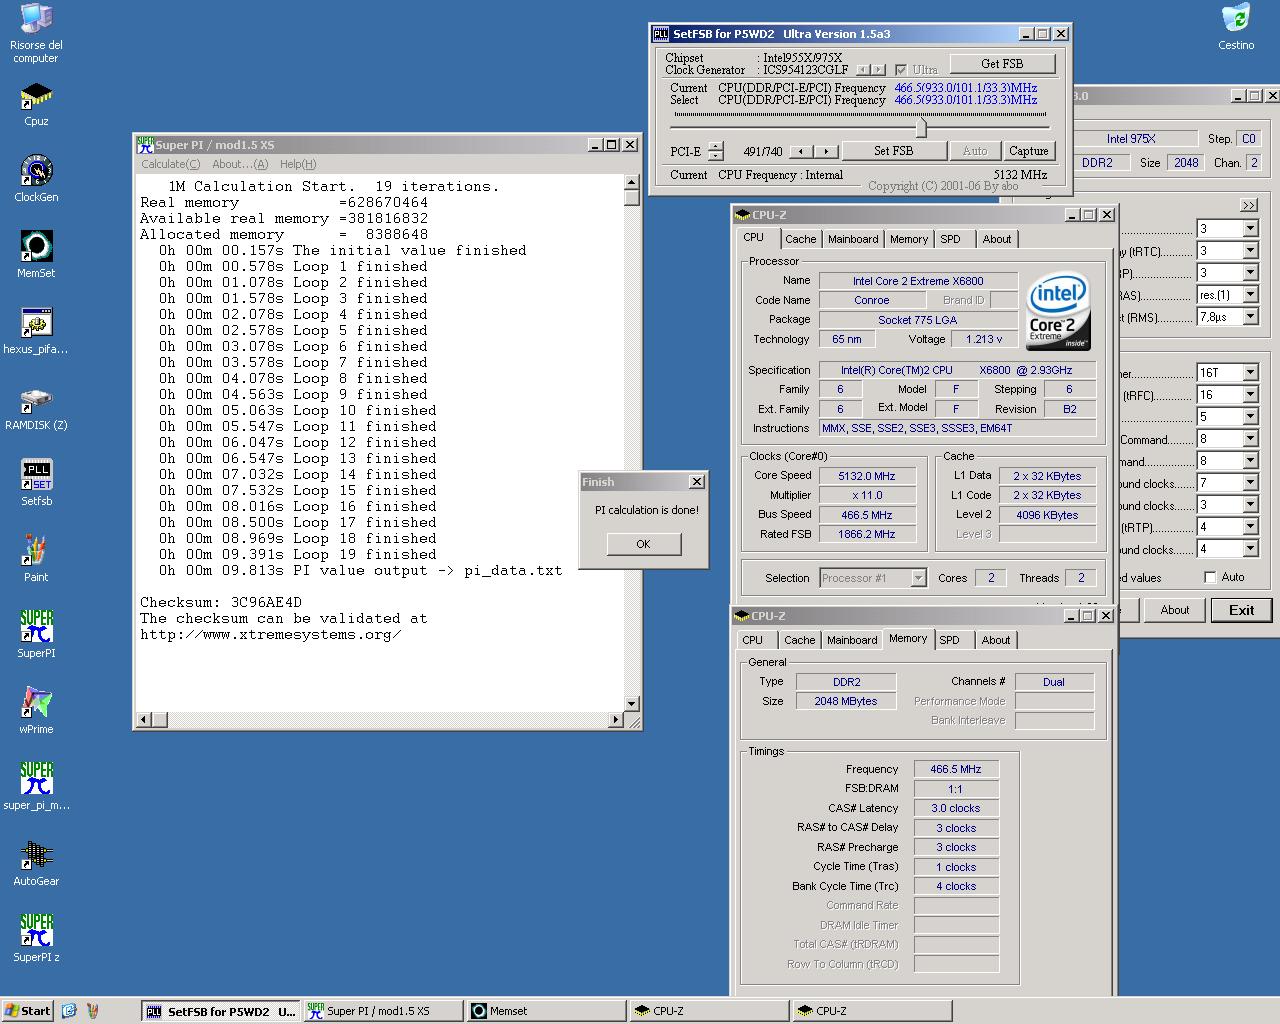
Task: Click the Internet Explorer quick launch icon
Action: pos(69,1011)
